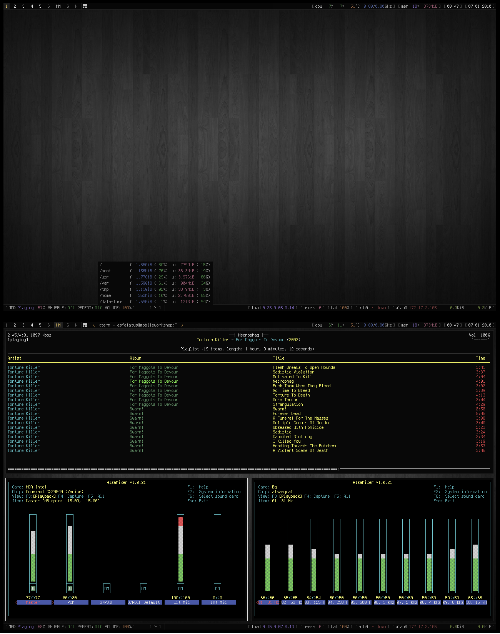Click the layout icon in the lower bar

85,325
